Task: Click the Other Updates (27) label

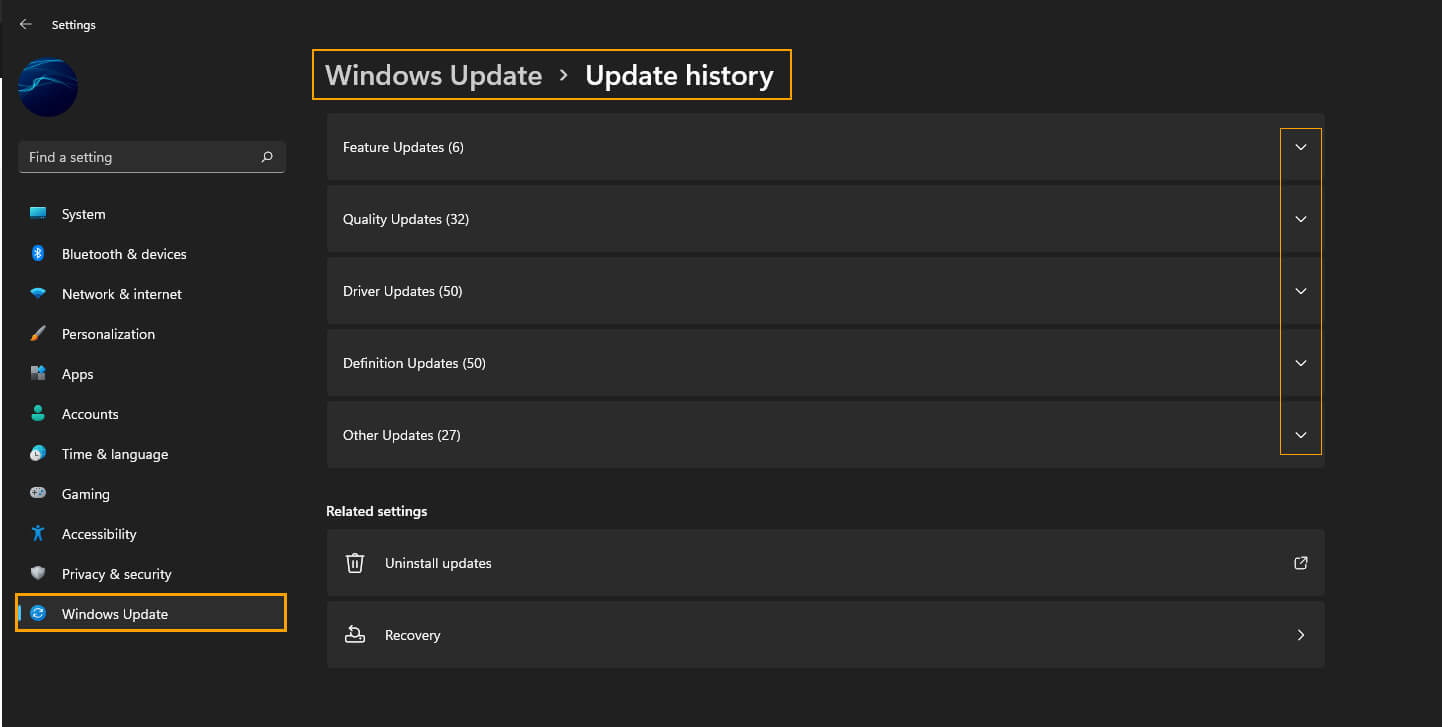Action: pyautogui.click(x=402, y=435)
